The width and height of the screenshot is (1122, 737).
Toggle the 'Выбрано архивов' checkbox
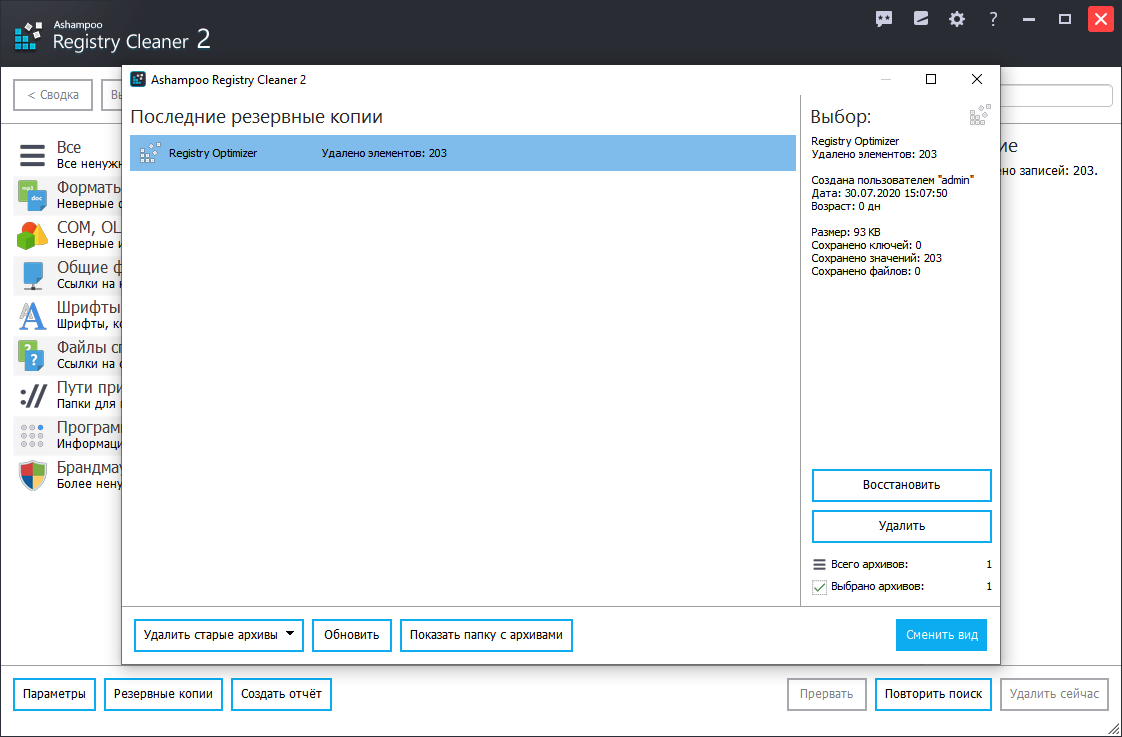point(819,587)
